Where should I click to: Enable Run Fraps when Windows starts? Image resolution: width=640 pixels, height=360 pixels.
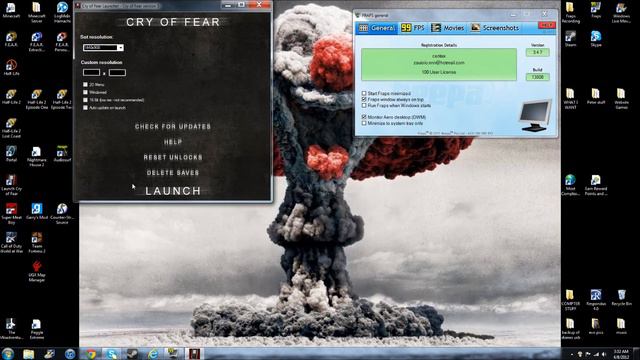pyautogui.click(x=364, y=105)
